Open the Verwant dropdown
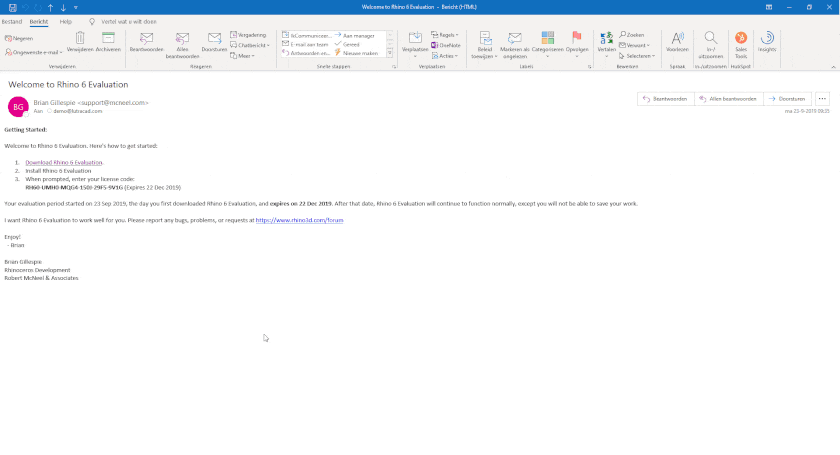This screenshot has height=455, width=840. coord(635,46)
